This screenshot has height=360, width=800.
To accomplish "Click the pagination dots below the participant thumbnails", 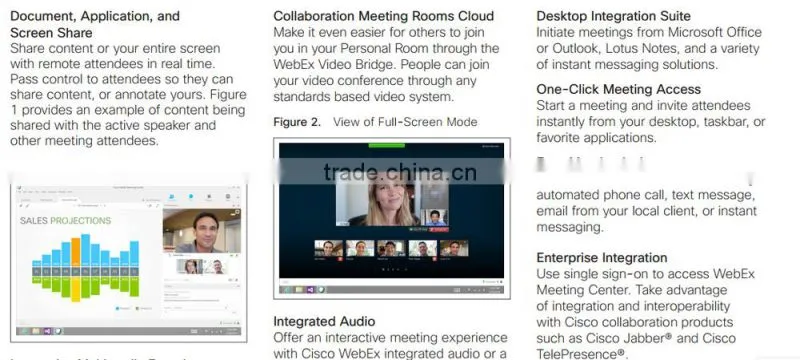I will pos(394,269).
